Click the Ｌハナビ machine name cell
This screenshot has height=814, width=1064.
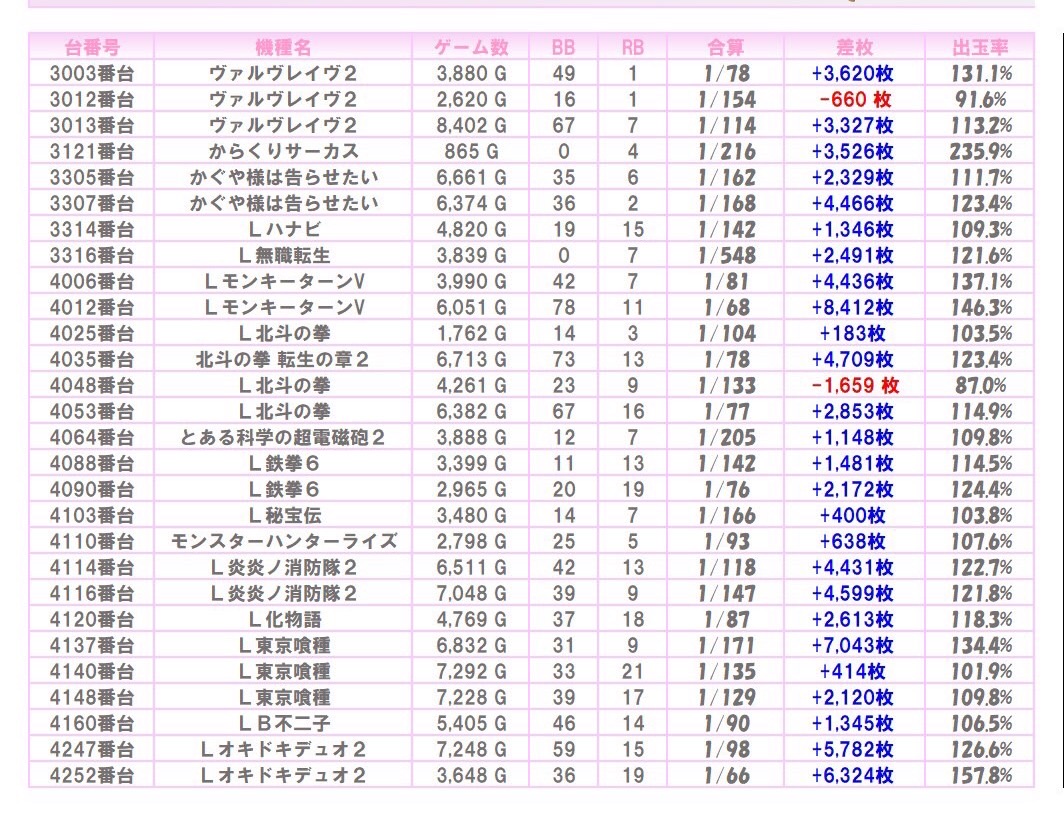click(283, 229)
